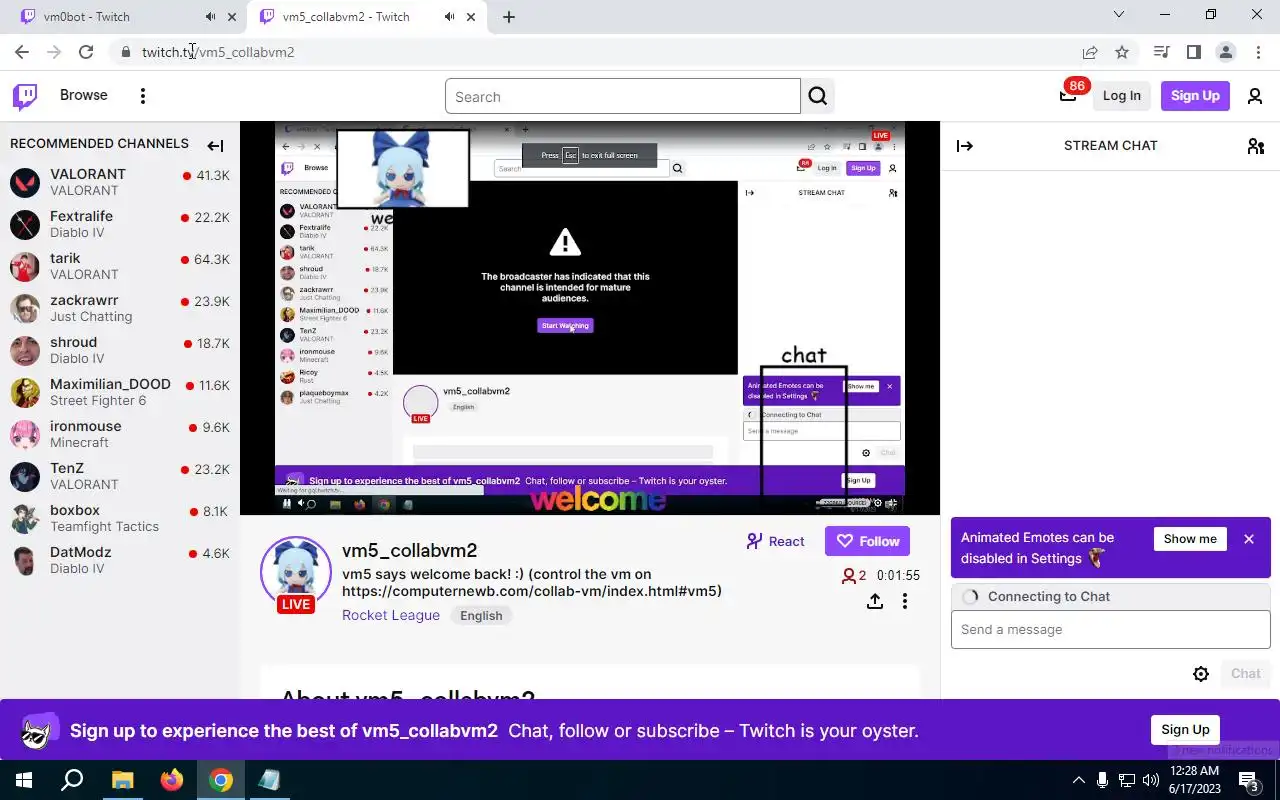
Task: Click the Log In button
Action: pos(1121,96)
